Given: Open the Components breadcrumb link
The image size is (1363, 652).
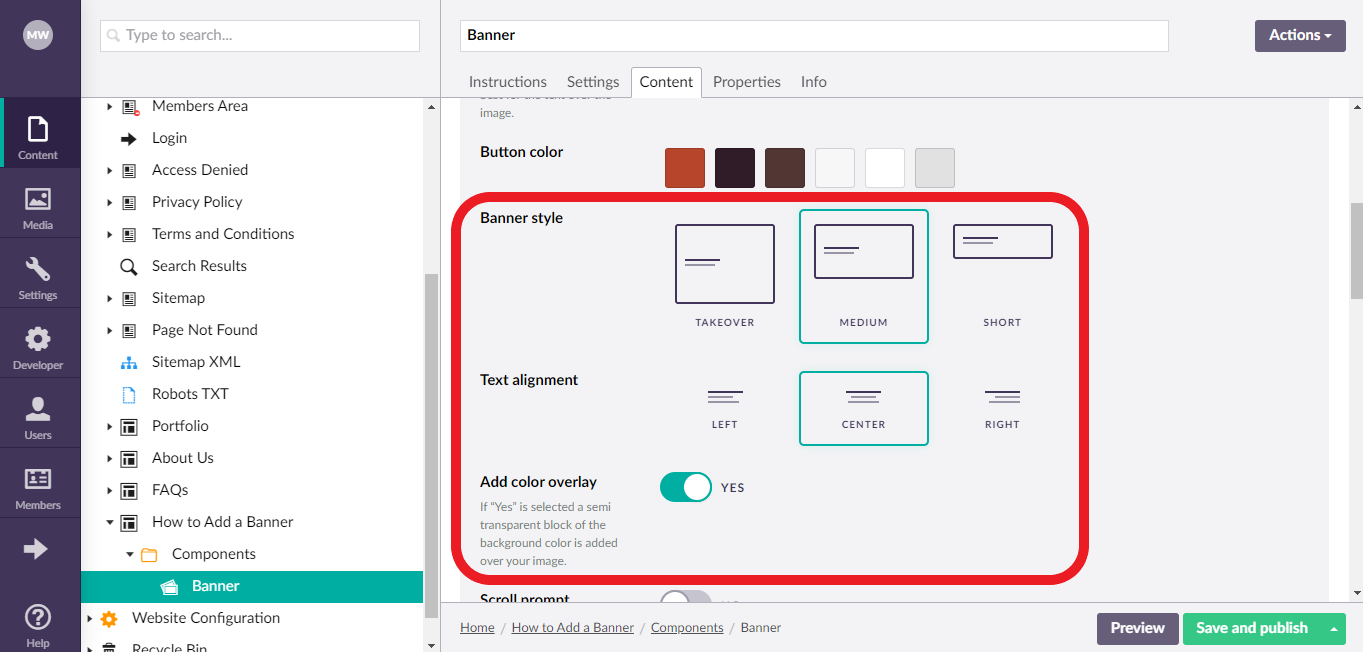Looking at the screenshot, I should pos(687,628).
